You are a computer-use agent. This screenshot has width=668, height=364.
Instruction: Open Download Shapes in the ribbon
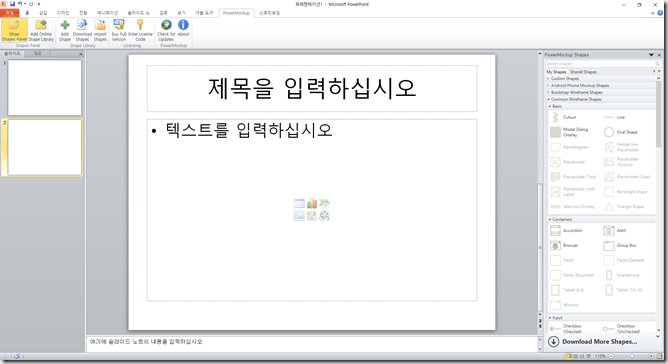click(82, 30)
